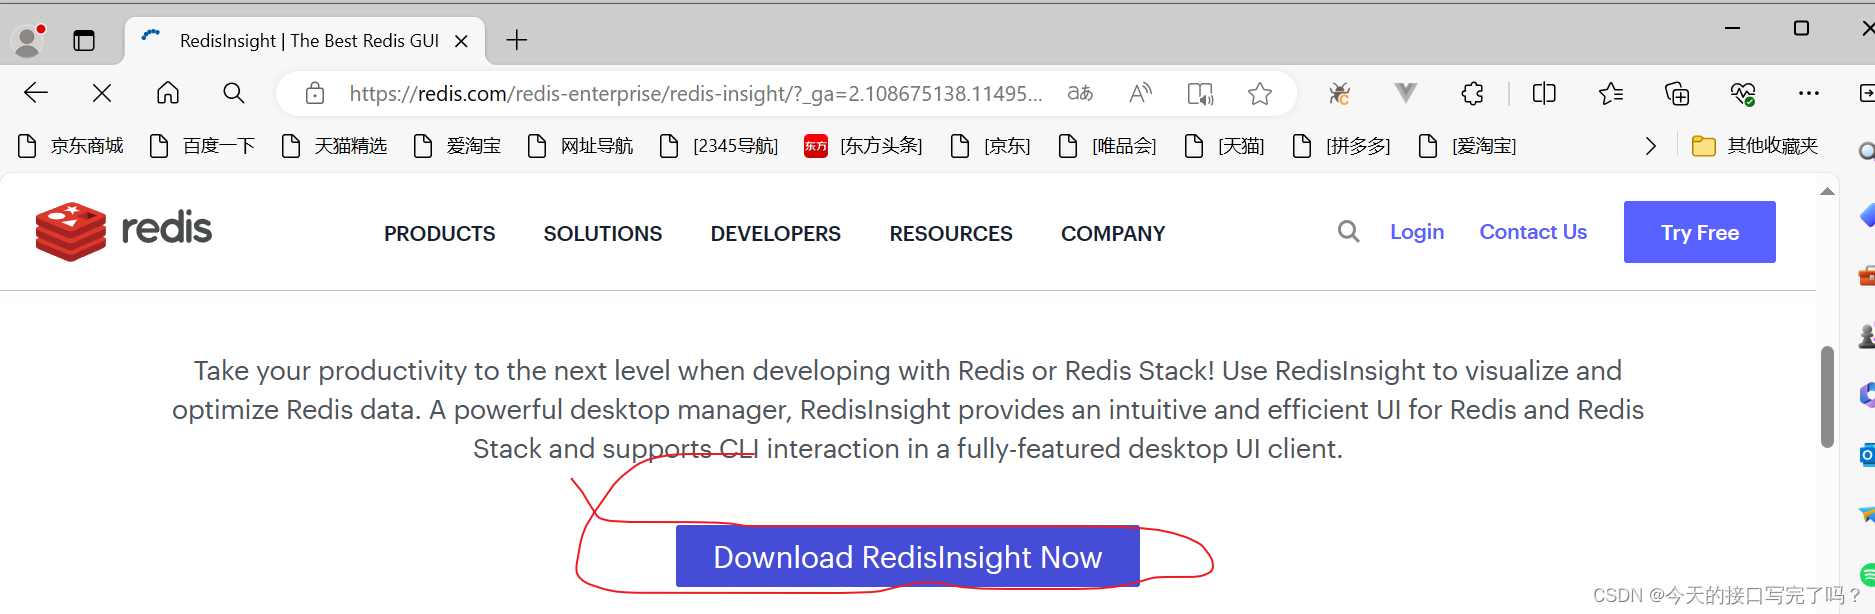Add page to favorites star icon
This screenshot has height=614, width=1875.
click(x=1260, y=93)
